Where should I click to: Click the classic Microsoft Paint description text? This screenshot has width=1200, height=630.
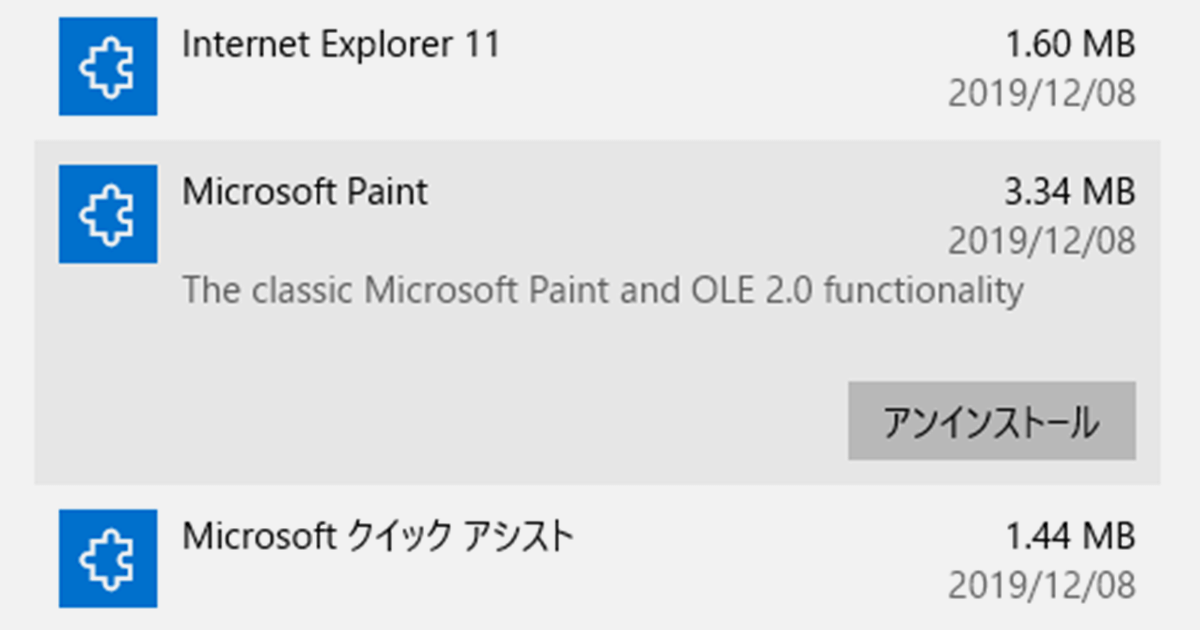(x=603, y=291)
